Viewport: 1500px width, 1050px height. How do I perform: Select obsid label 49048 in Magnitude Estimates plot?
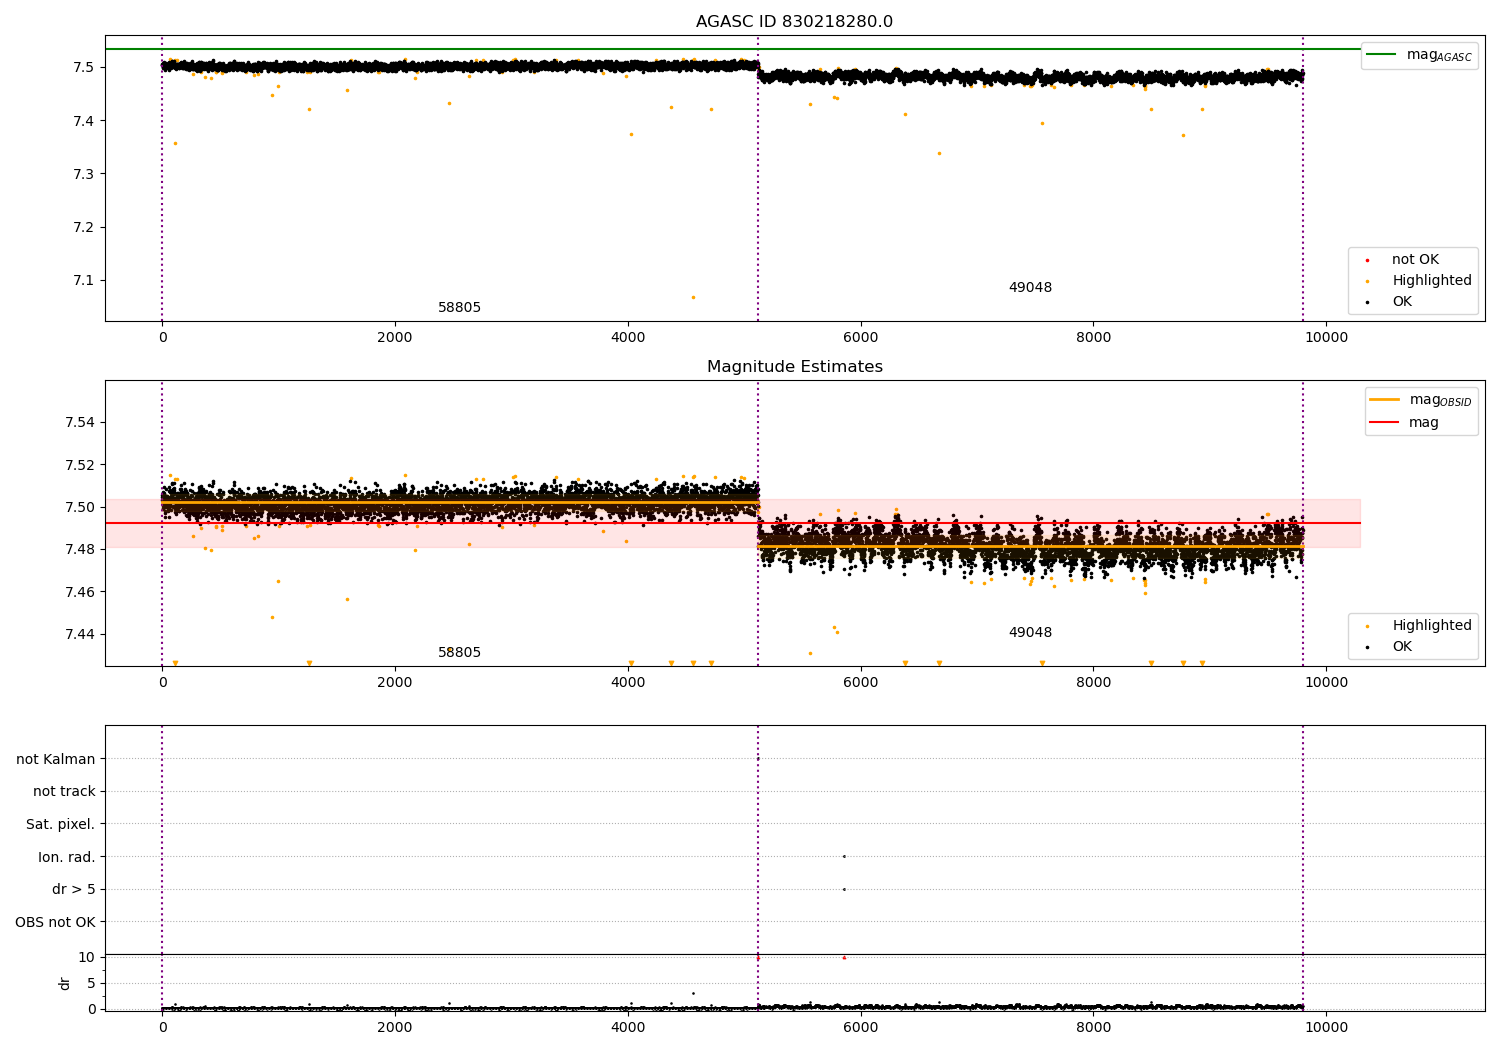tap(1030, 633)
